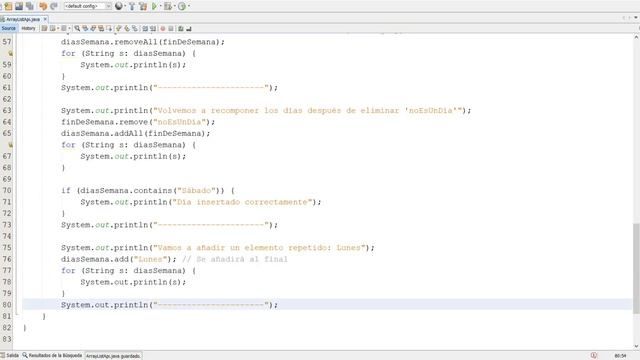
Task: Click Find Next Occurrence icon
Action: 93,28
